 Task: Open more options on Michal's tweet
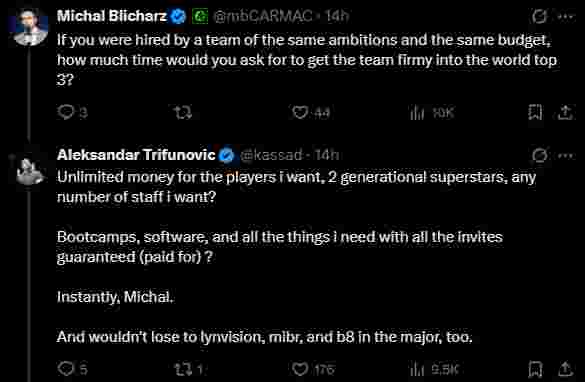566,16
